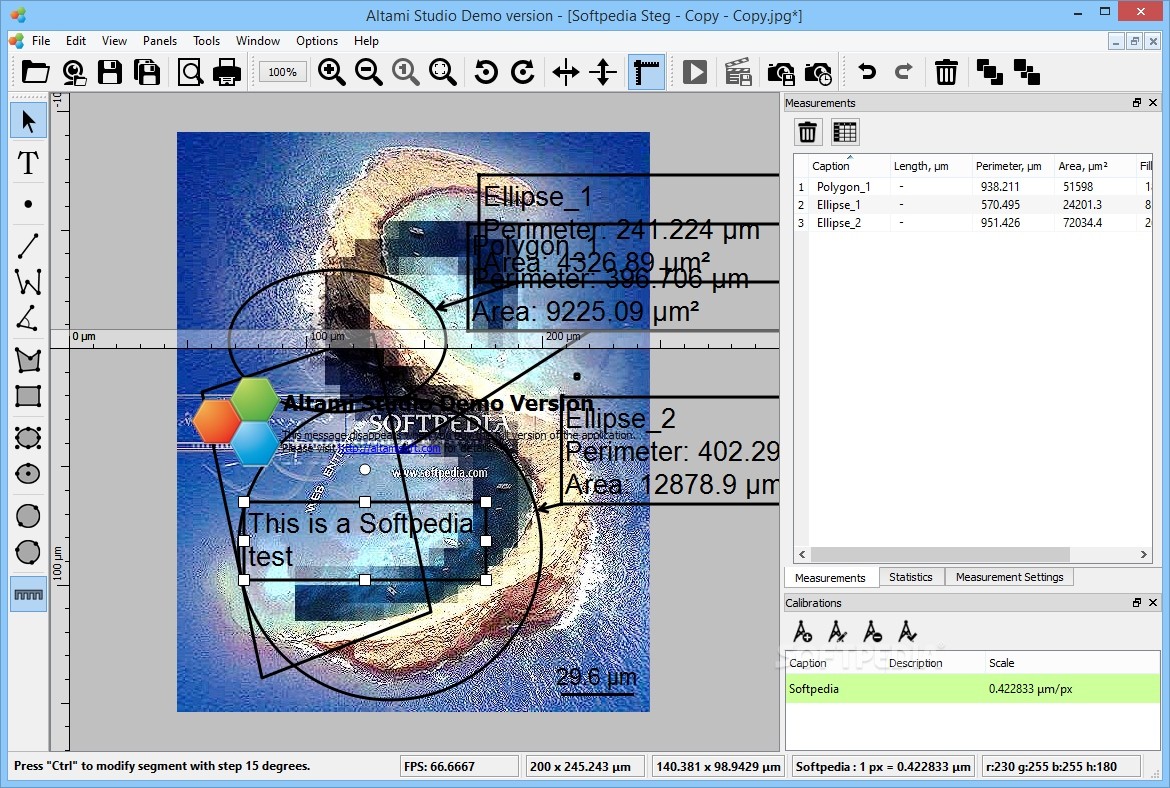Flip the image horizontally
Screen dimensions: 1170x788
(566, 72)
